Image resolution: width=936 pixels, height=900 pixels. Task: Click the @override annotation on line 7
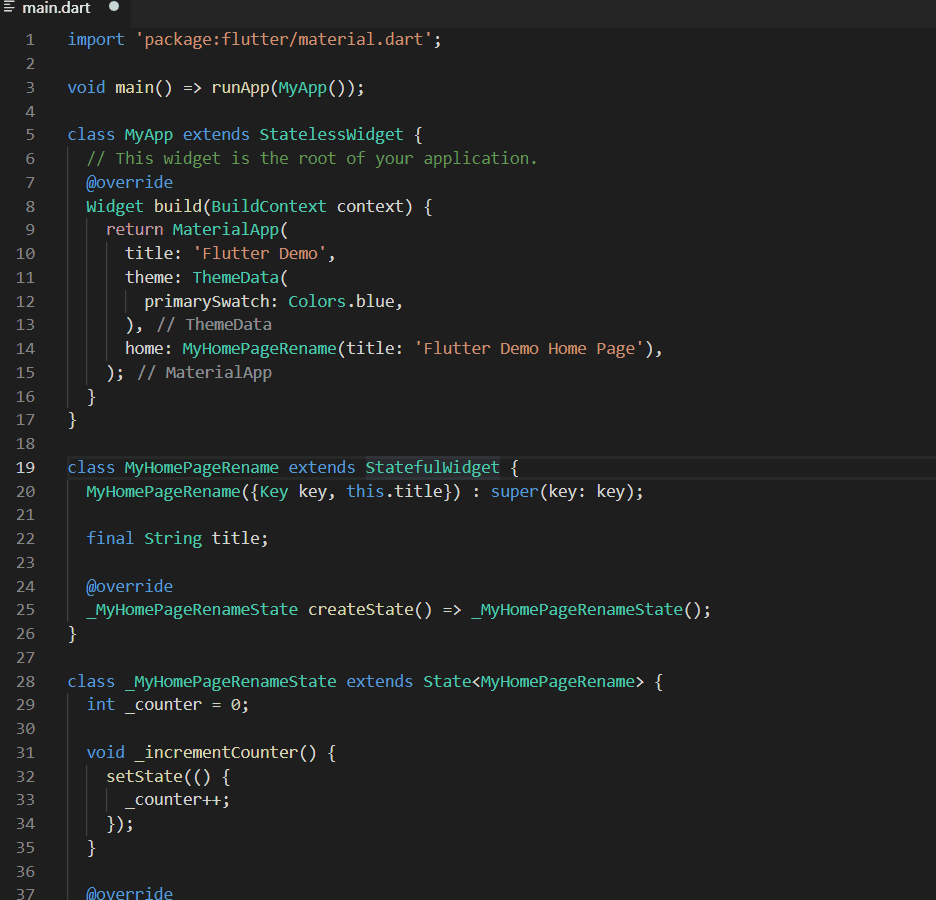coord(129,182)
